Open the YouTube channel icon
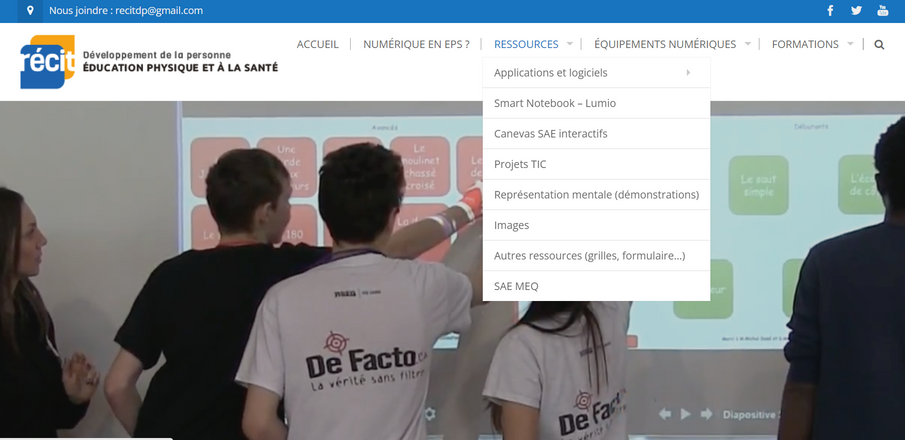The image size is (905, 440). pyautogui.click(x=882, y=11)
